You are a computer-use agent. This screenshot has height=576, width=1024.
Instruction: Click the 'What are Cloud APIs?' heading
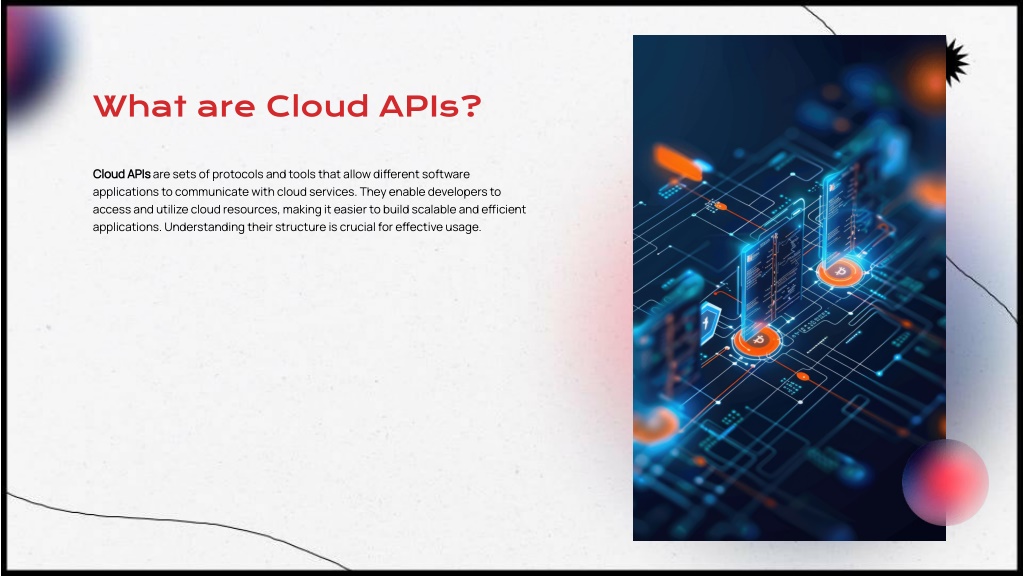pos(287,106)
